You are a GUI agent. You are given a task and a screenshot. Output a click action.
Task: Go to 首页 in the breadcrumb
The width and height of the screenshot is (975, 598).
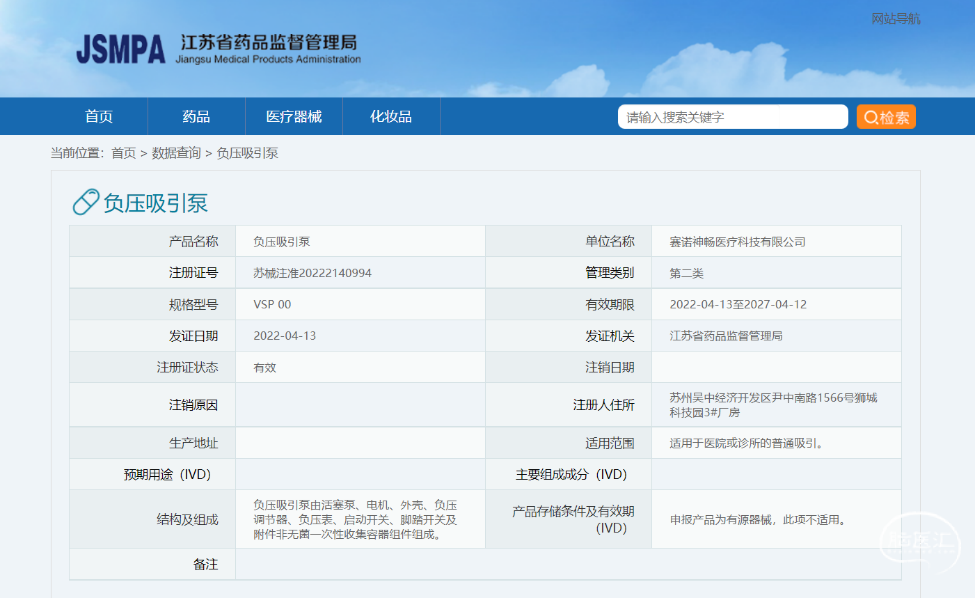coord(123,153)
